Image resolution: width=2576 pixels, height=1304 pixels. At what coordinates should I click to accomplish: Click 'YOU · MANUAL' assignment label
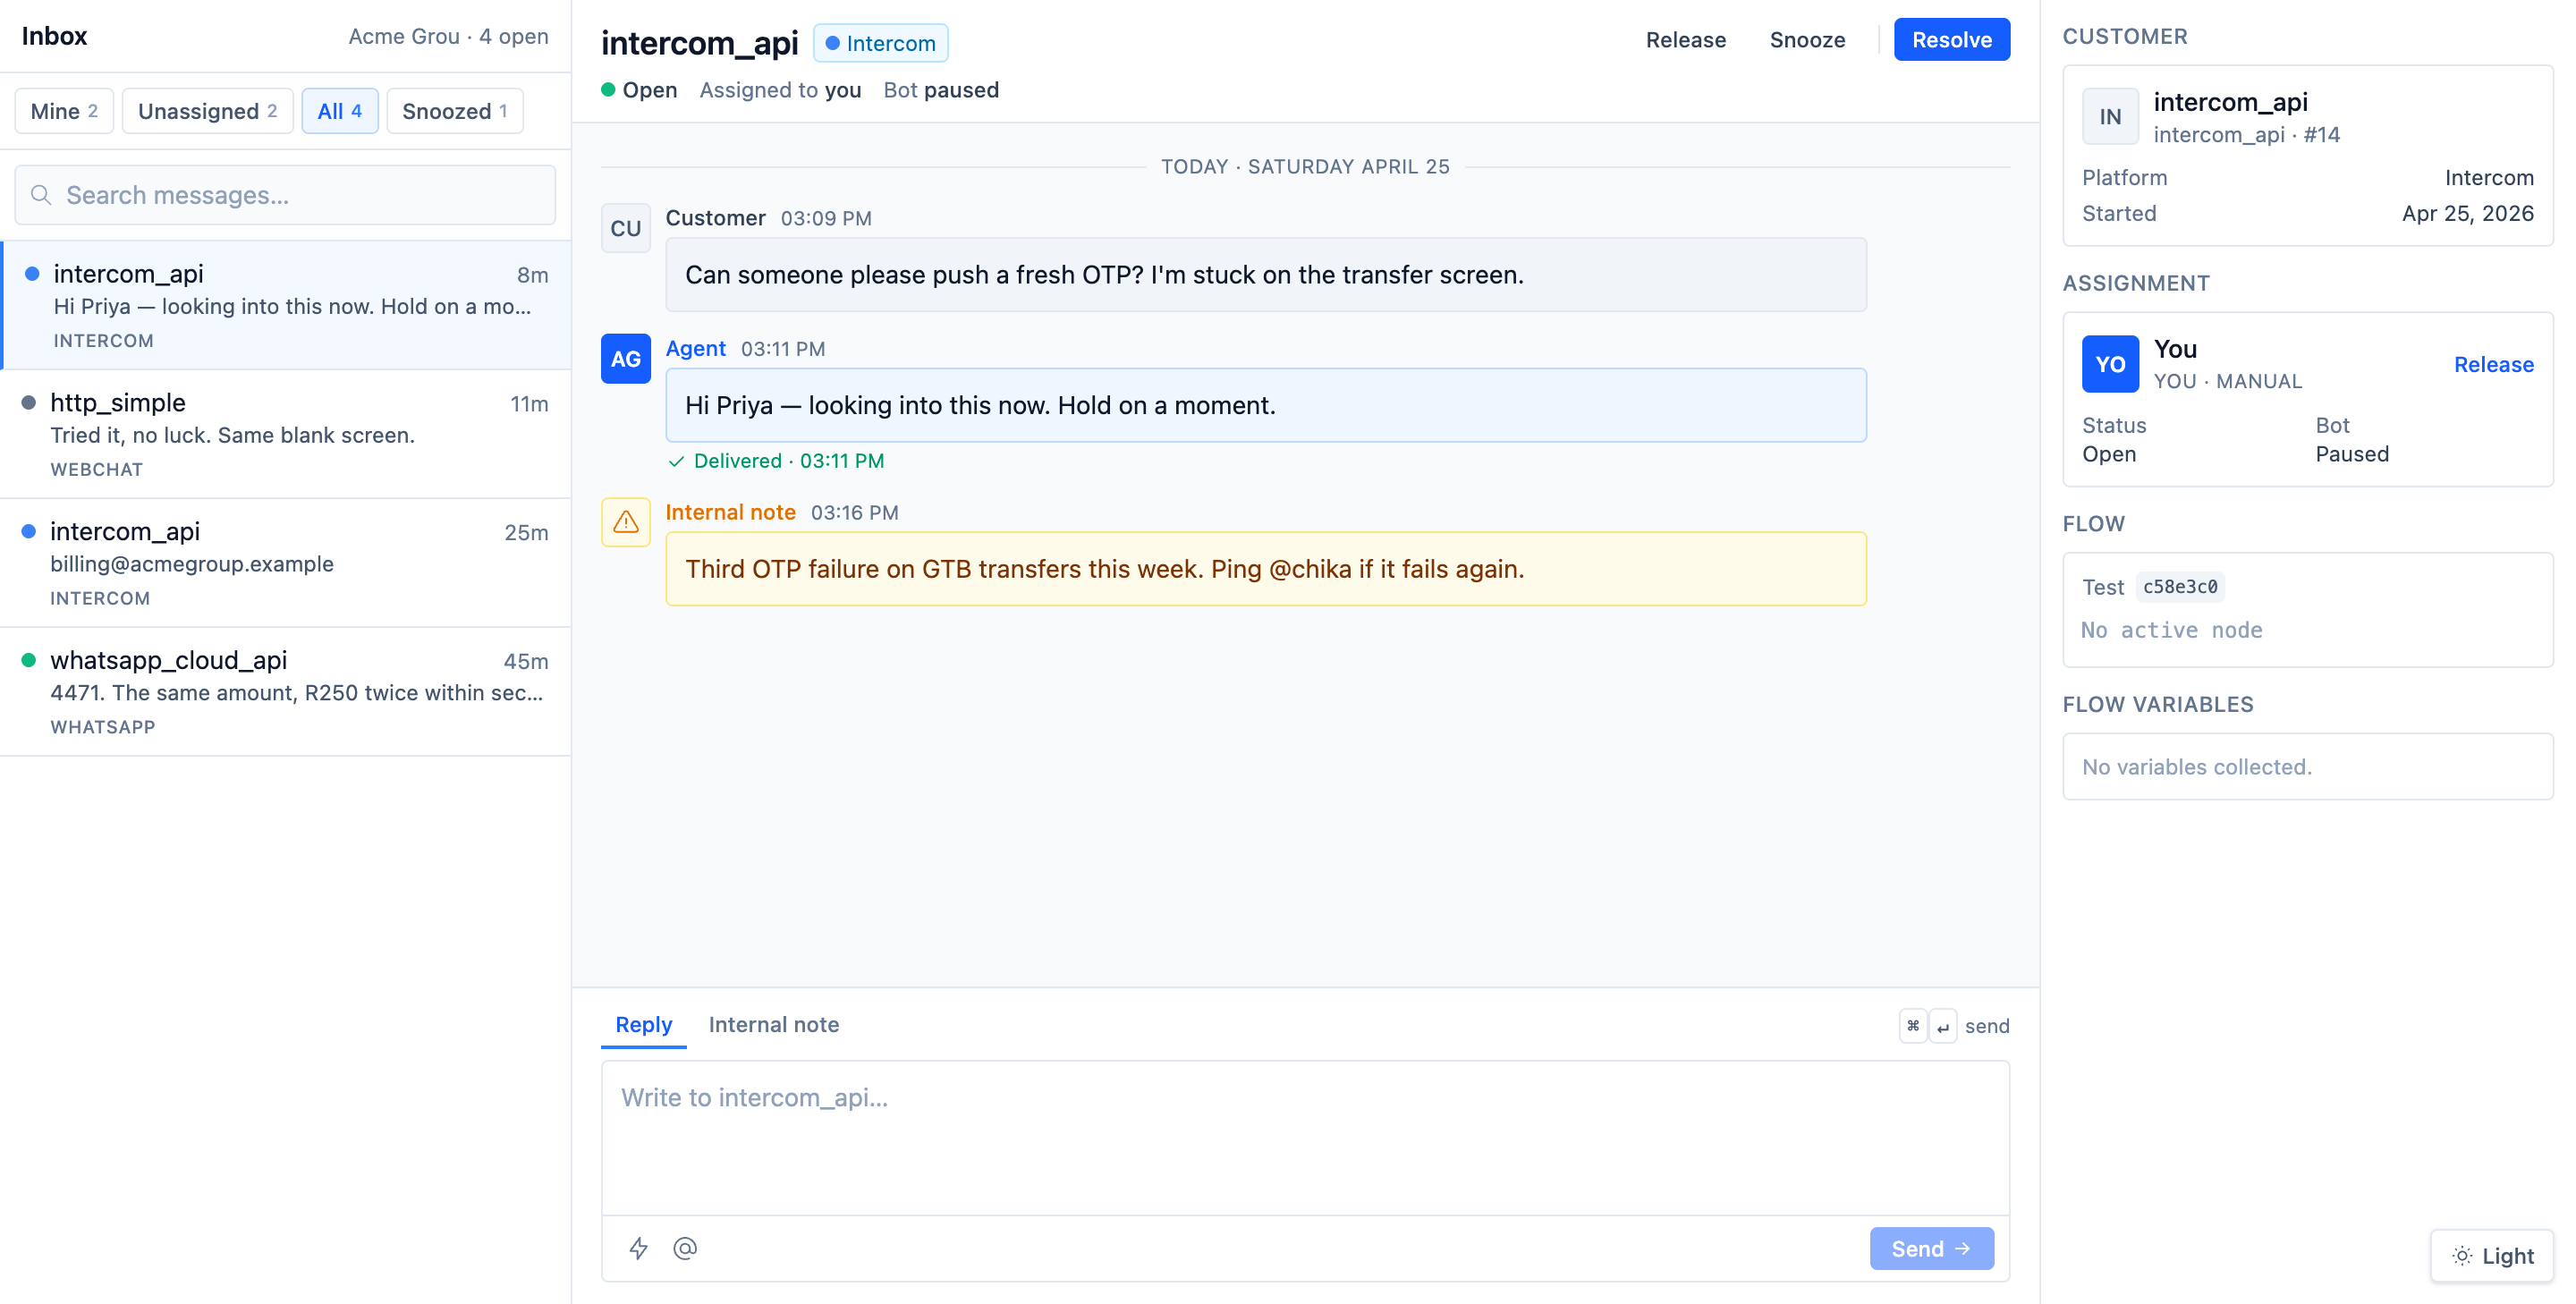2228,381
